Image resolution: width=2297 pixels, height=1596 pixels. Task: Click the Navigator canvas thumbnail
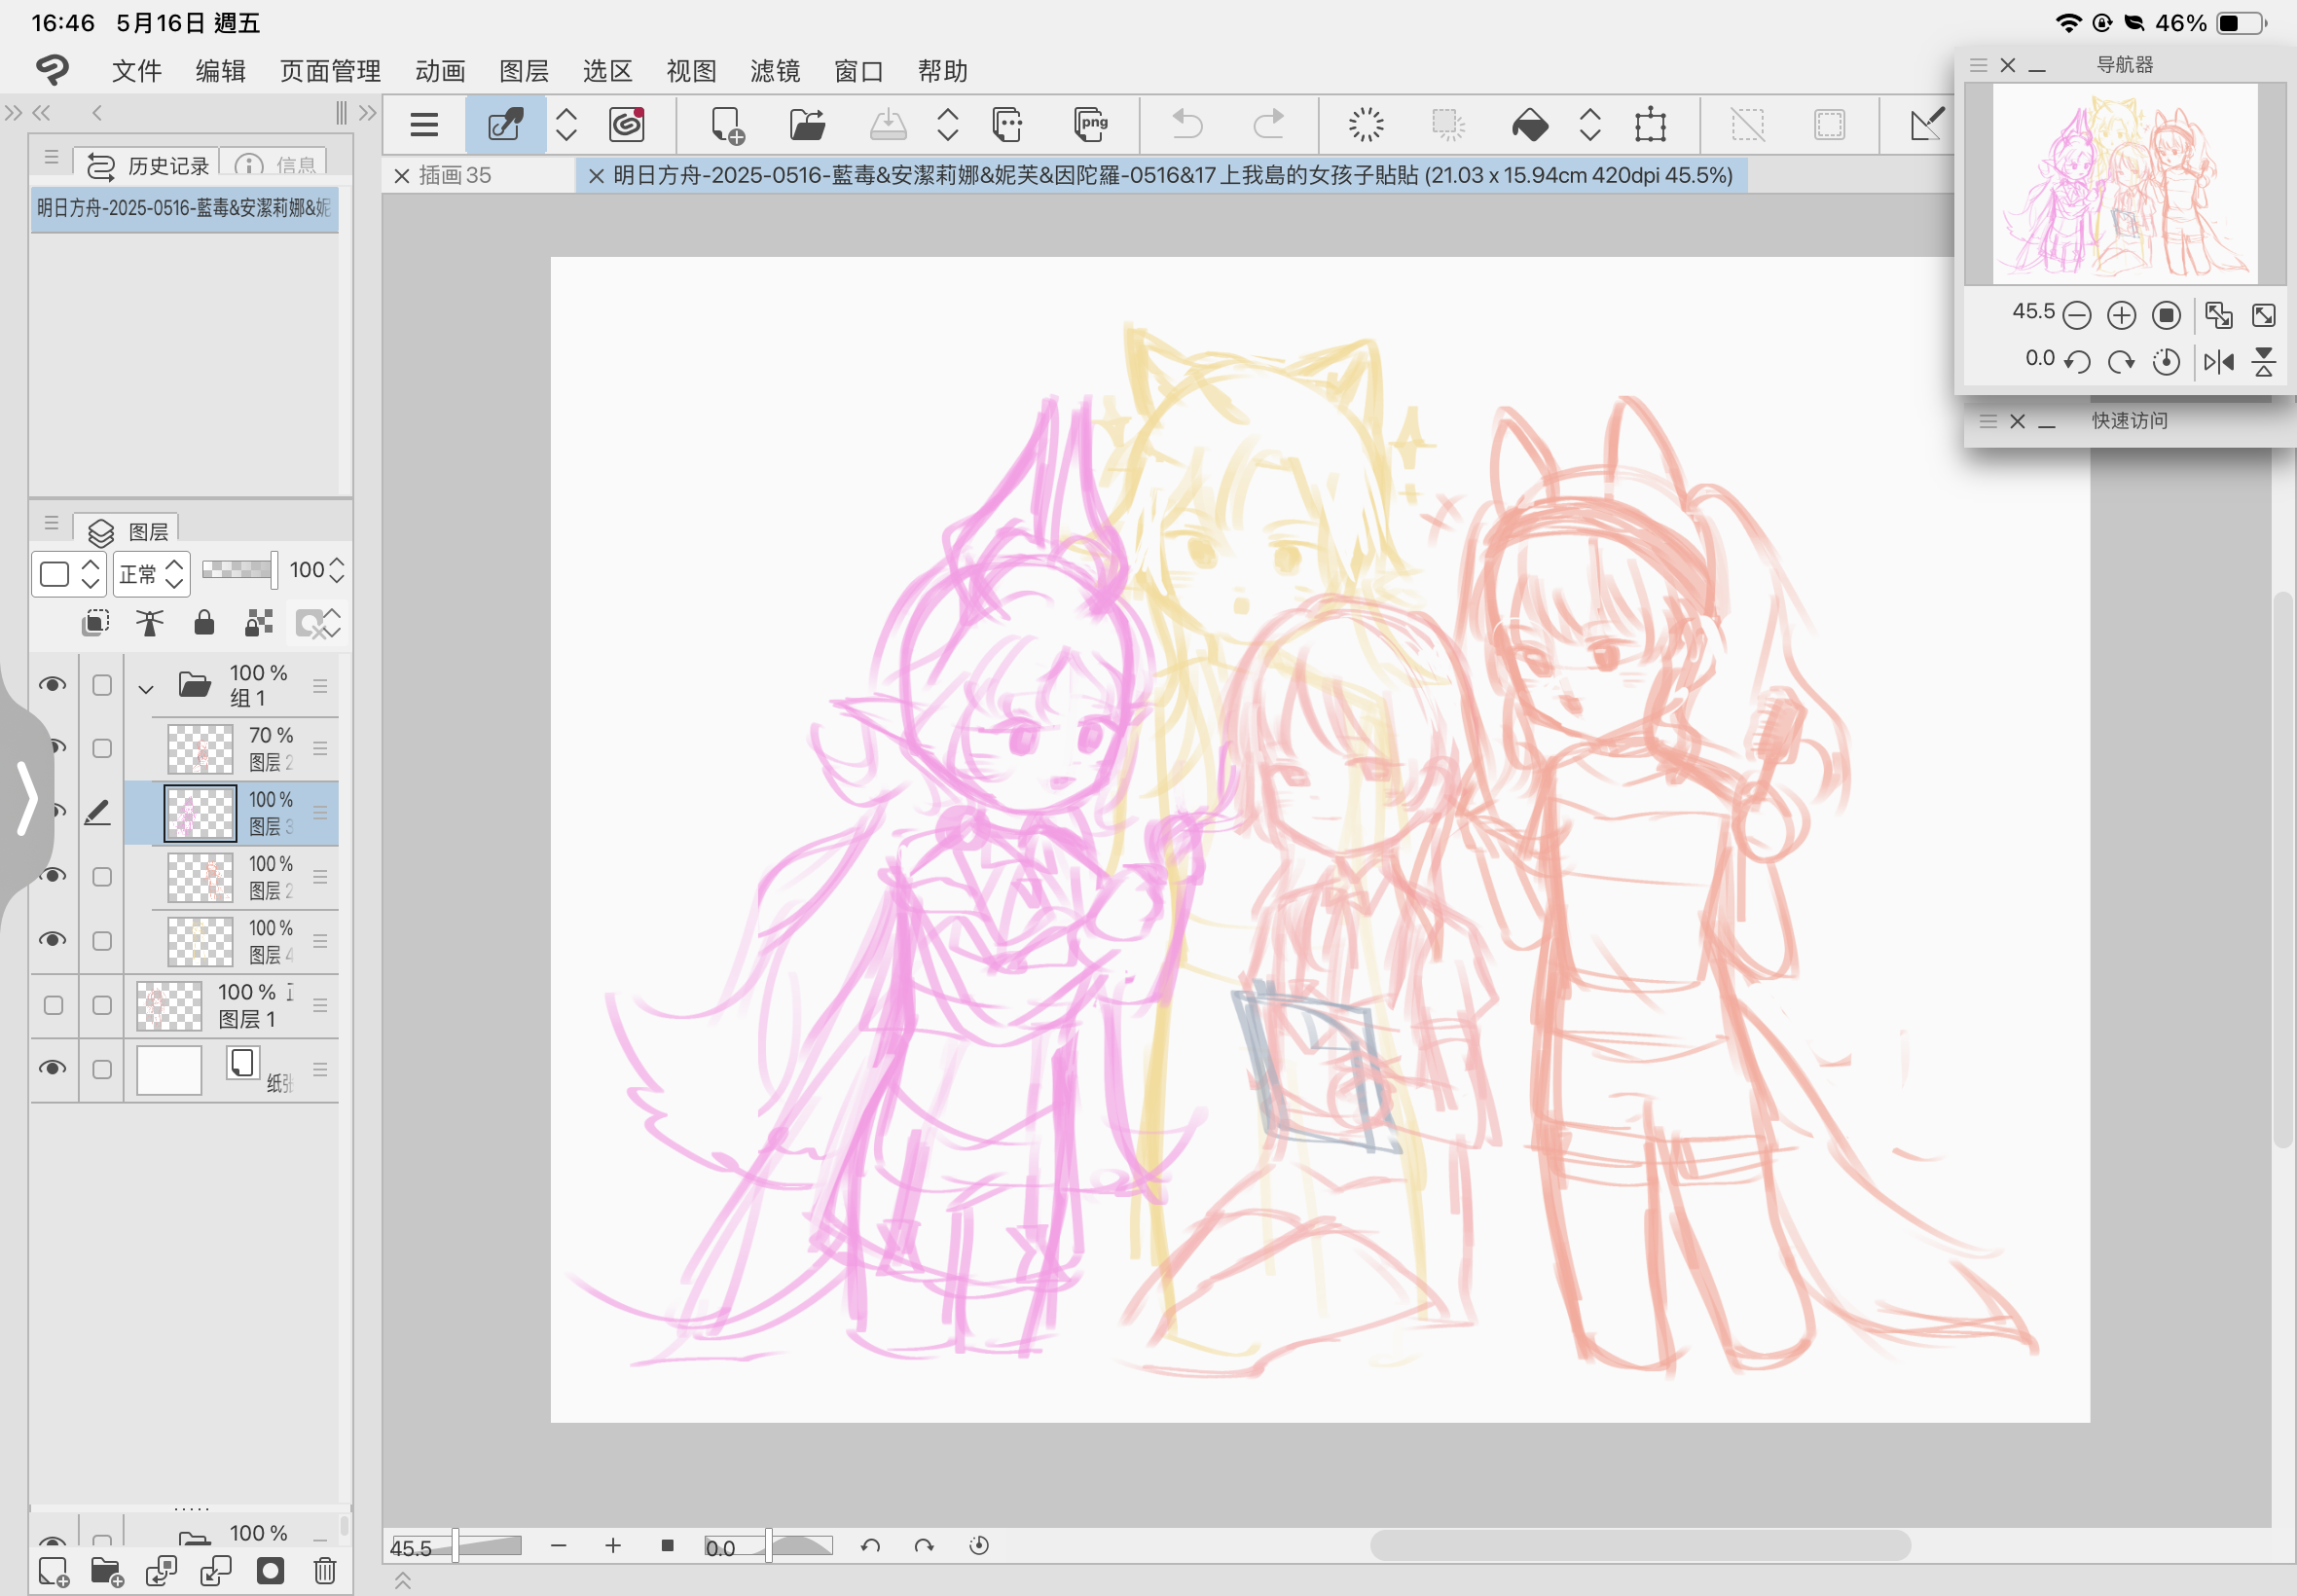click(x=2125, y=183)
